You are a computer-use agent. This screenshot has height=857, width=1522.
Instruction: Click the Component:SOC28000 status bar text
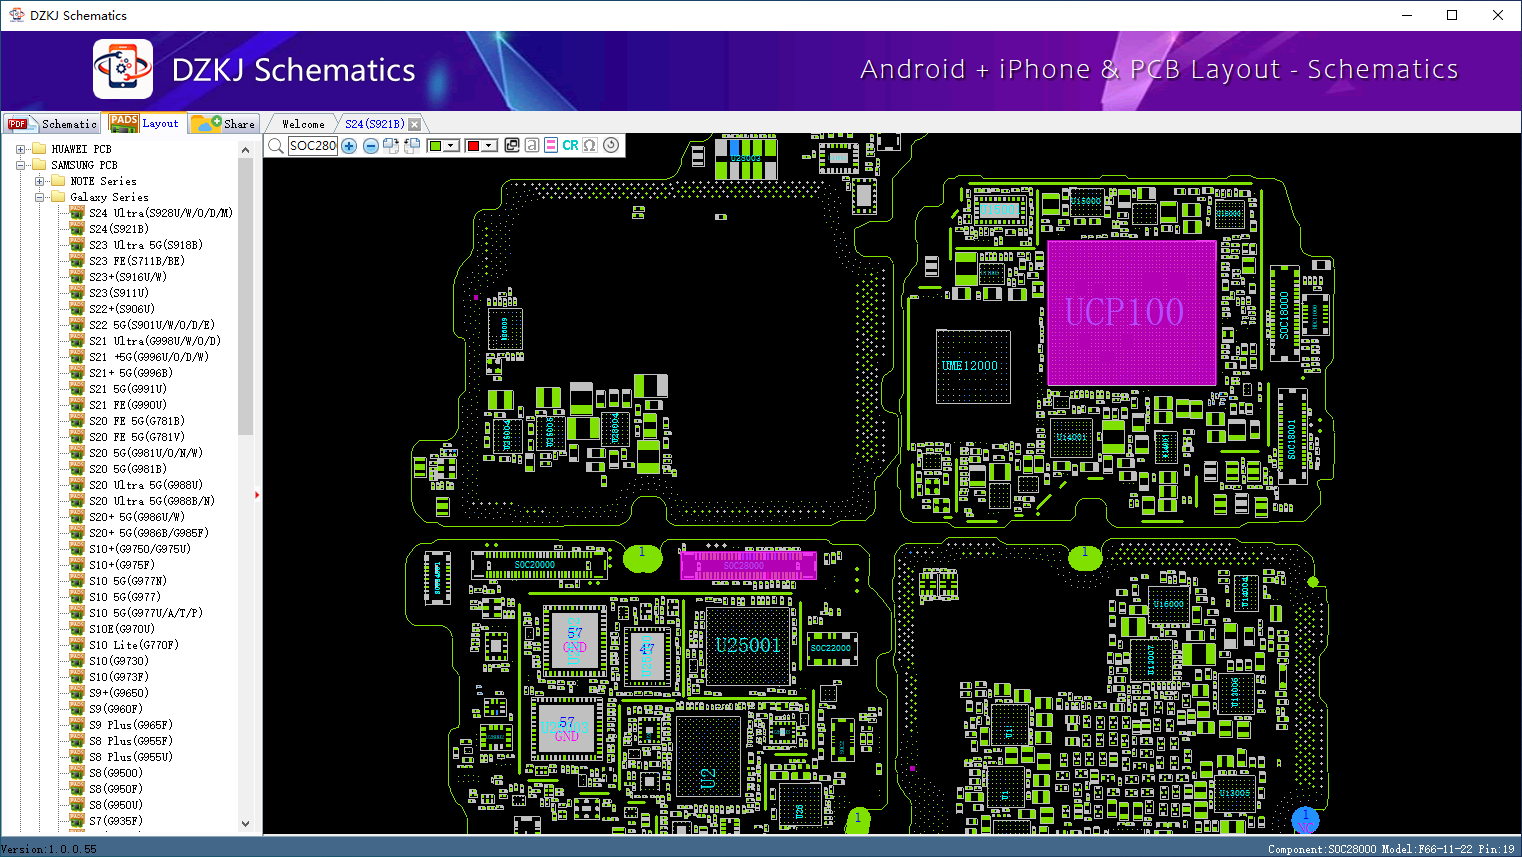(1322, 849)
